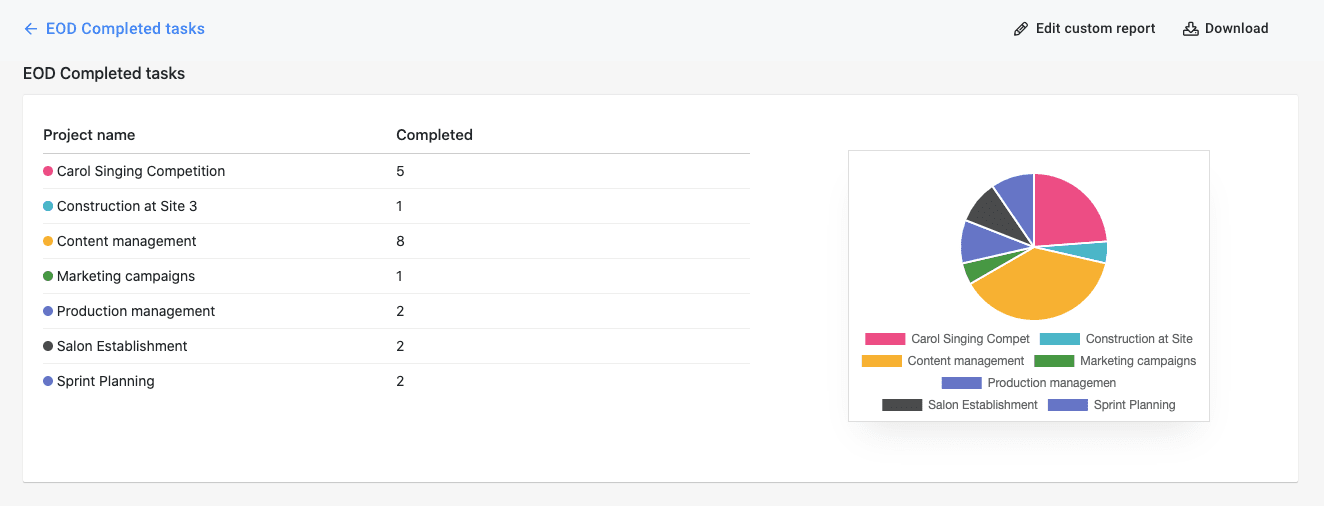Select the Sprint Planning table row

click(396, 381)
